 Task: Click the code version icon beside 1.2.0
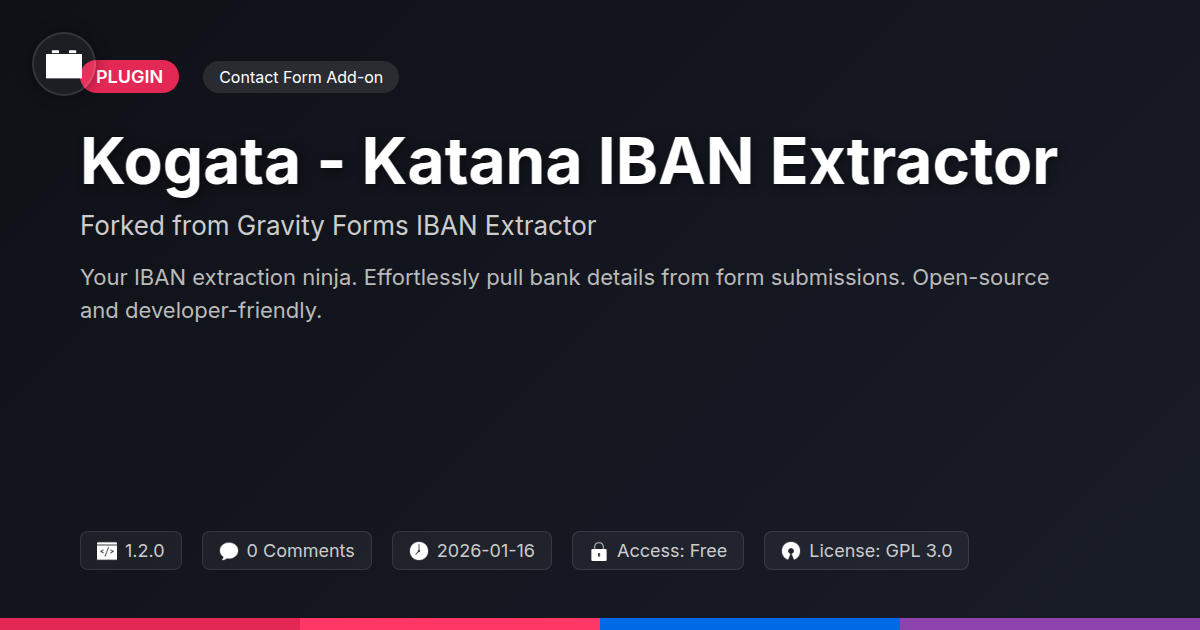pyautogui.click(x=107, y=551)
